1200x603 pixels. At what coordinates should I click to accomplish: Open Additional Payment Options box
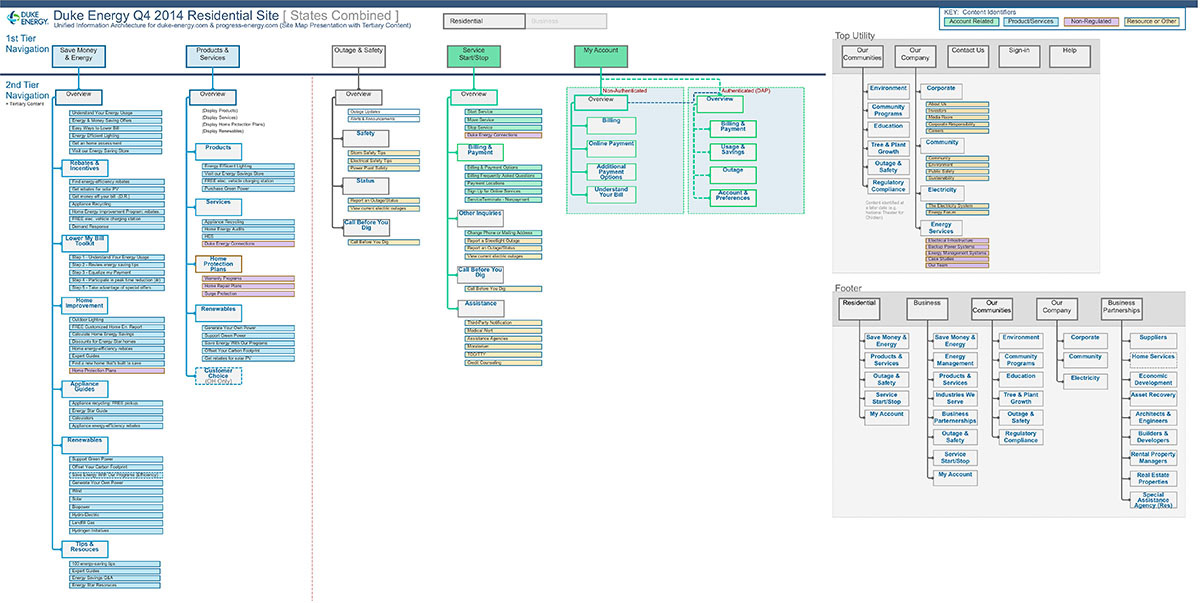[x=611, y=171]
